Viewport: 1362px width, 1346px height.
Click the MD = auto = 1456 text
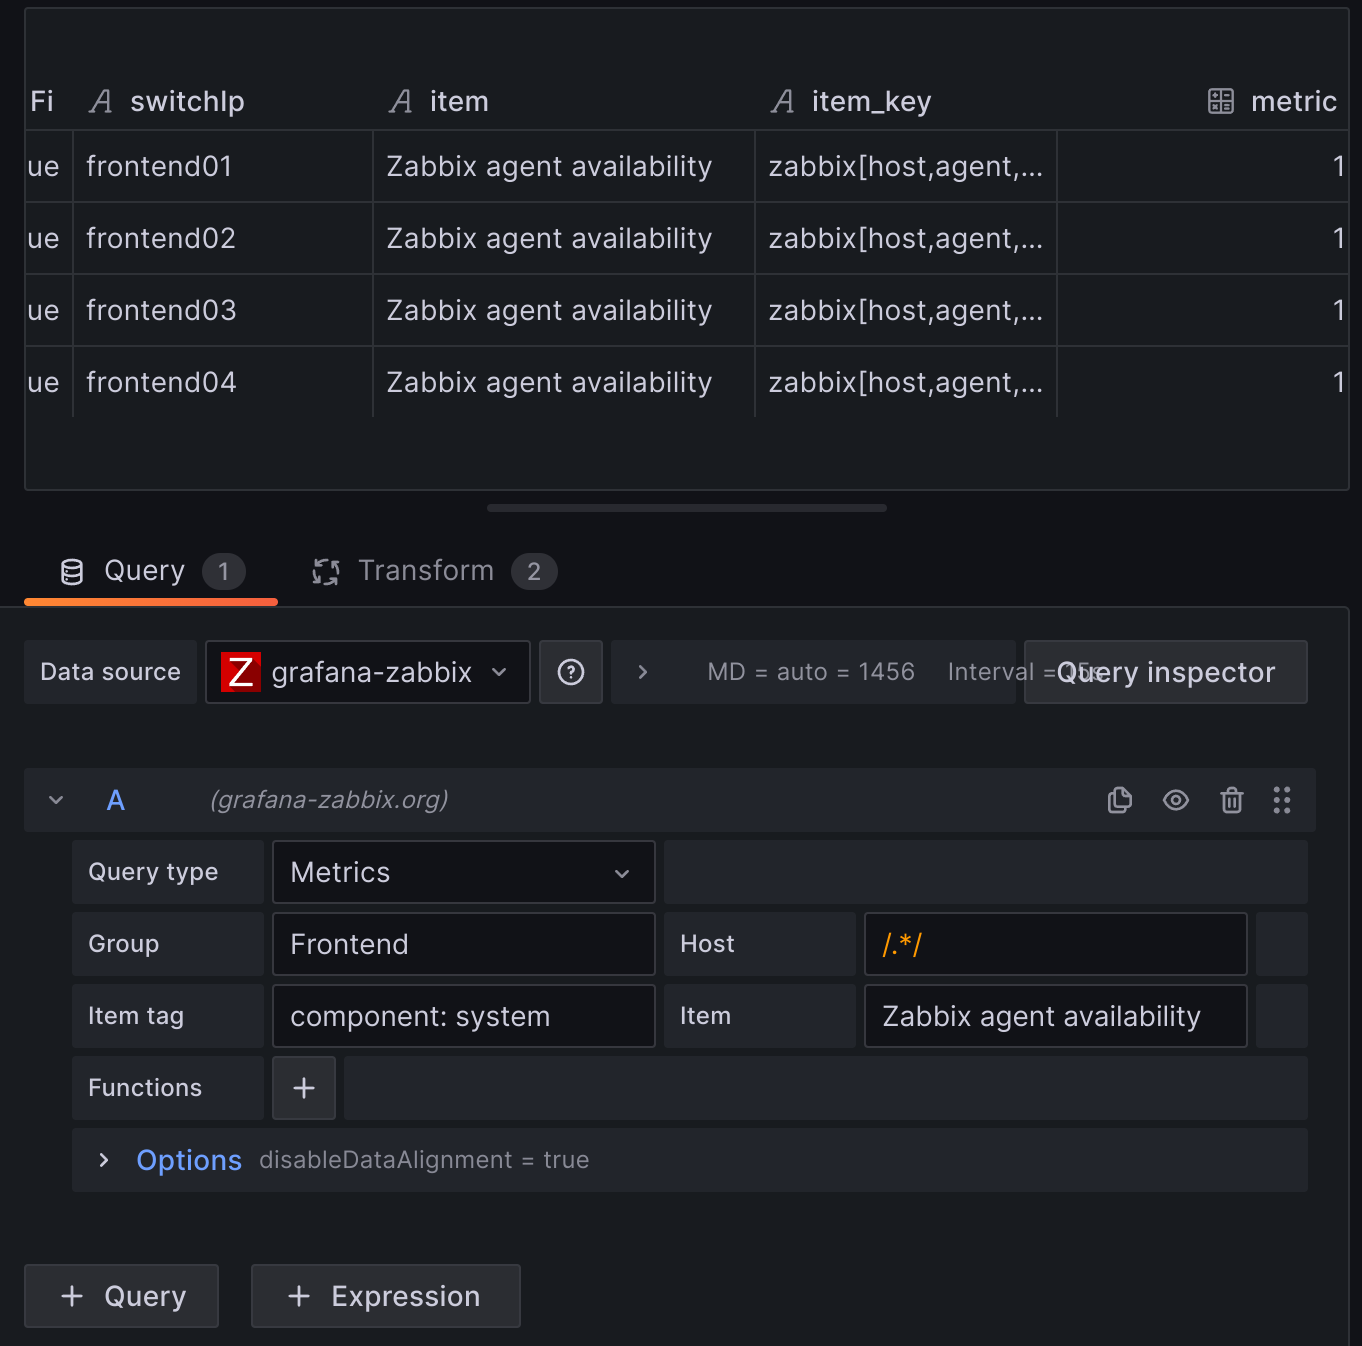pos(811,672)
